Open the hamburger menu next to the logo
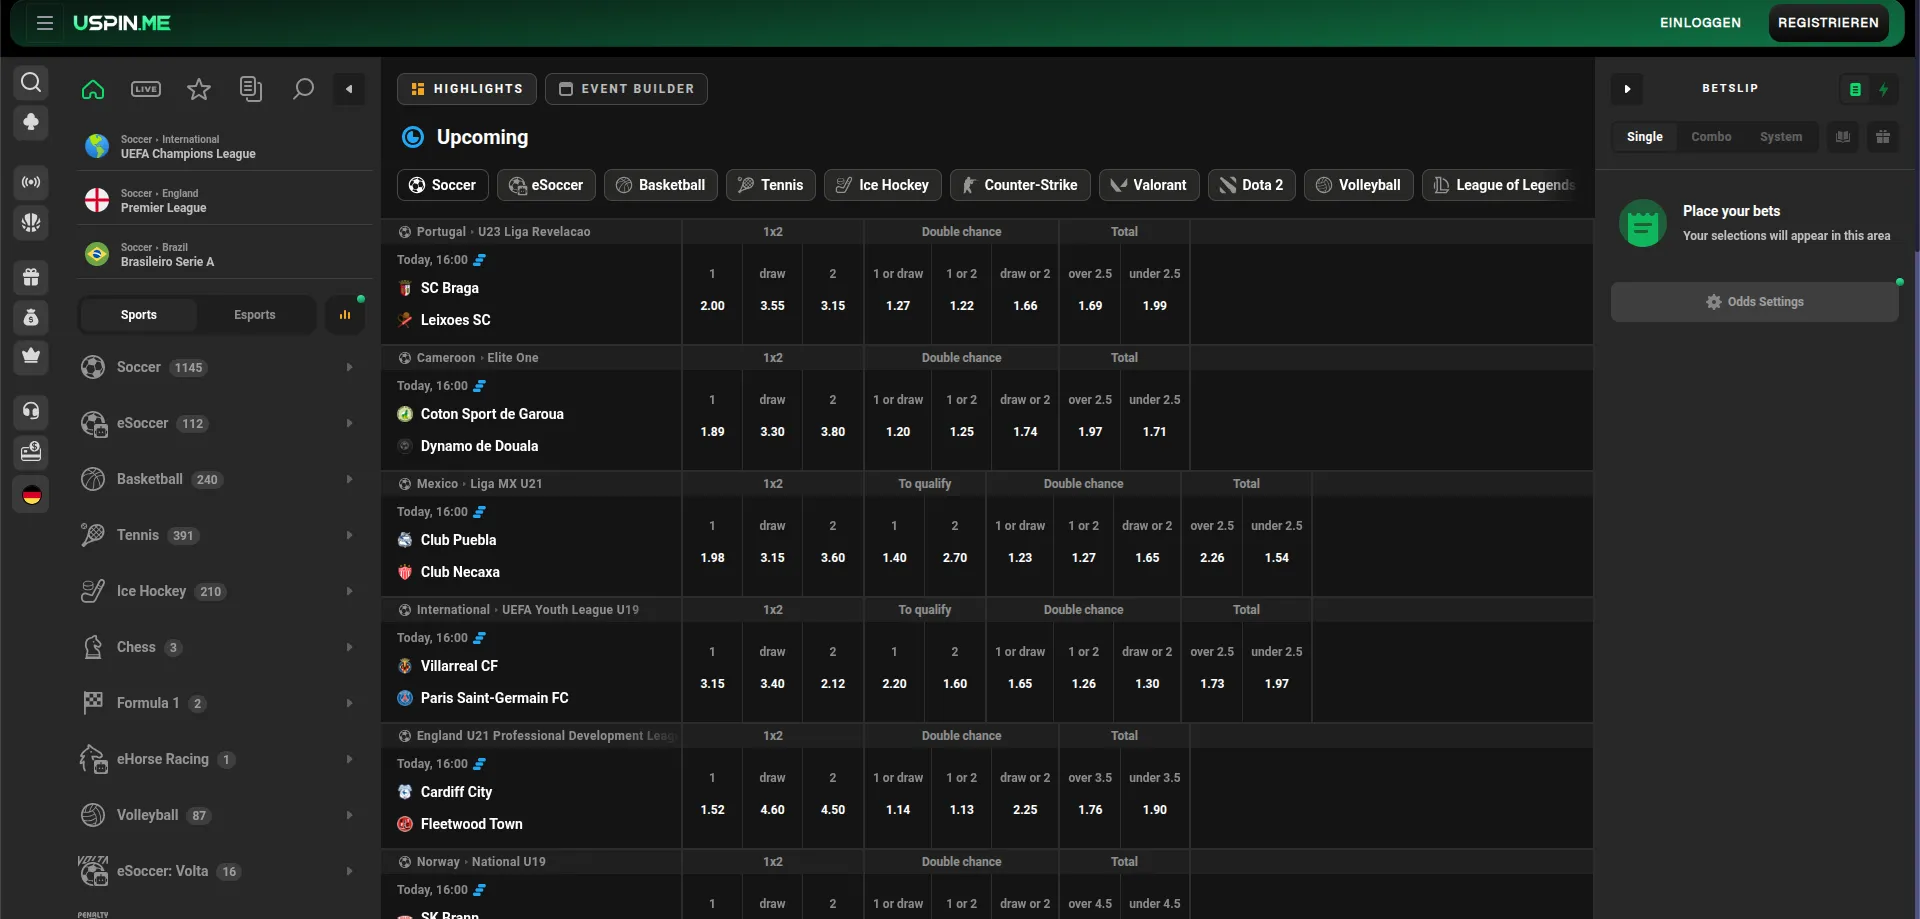 44,23
